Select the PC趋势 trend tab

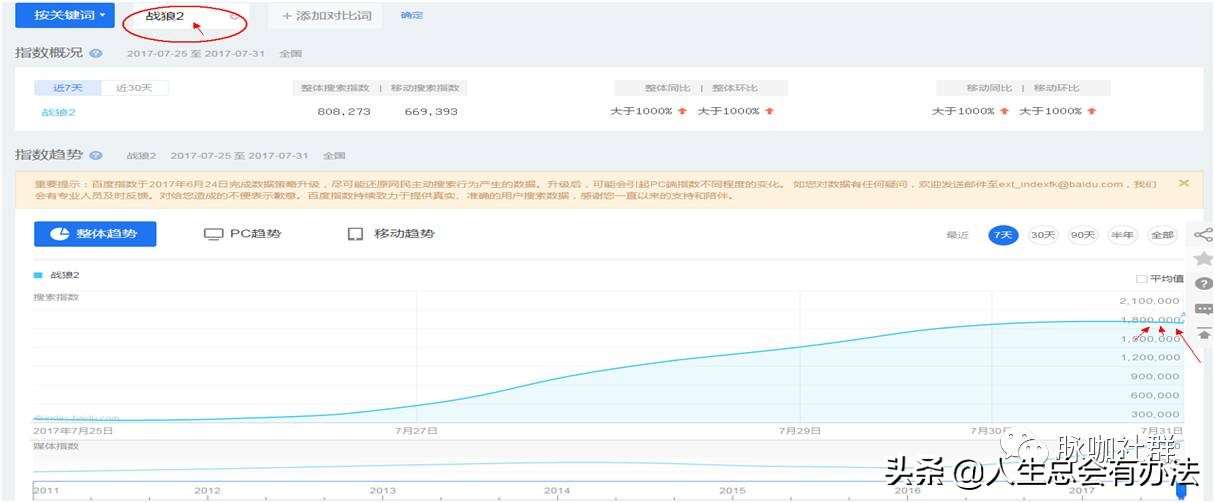[242, 234]
